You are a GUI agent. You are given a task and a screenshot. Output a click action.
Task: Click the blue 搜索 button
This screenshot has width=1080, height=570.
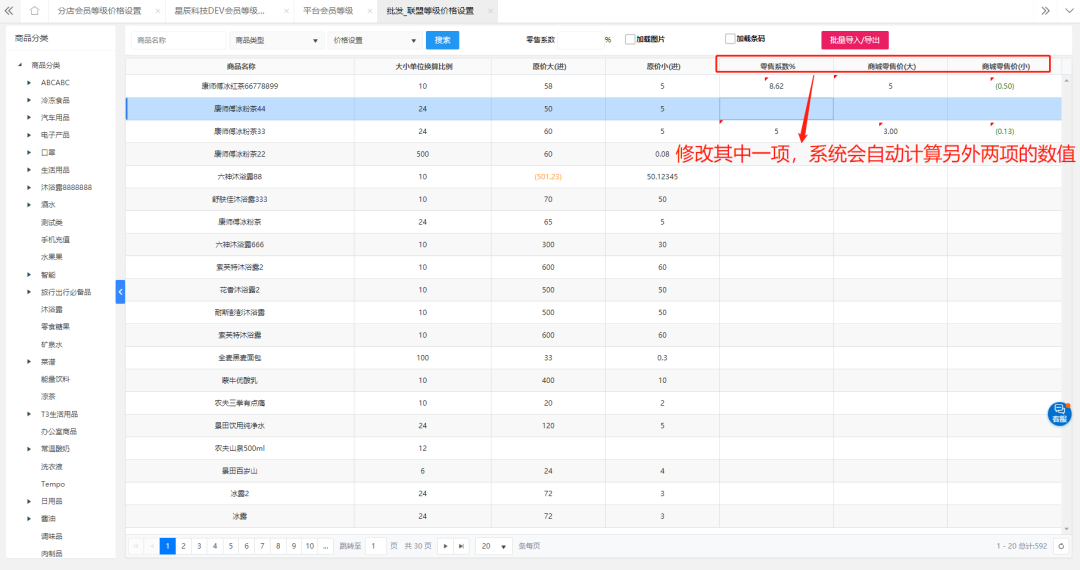[x=442, y=40]
